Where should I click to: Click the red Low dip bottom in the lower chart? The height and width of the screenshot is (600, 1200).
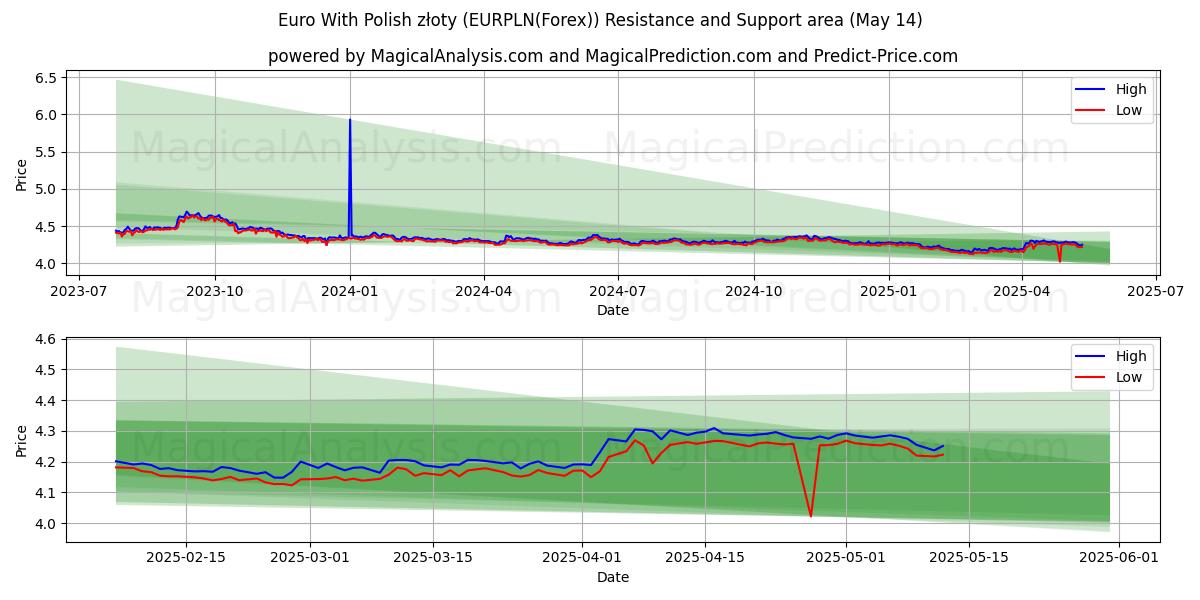tap(811, 516)
